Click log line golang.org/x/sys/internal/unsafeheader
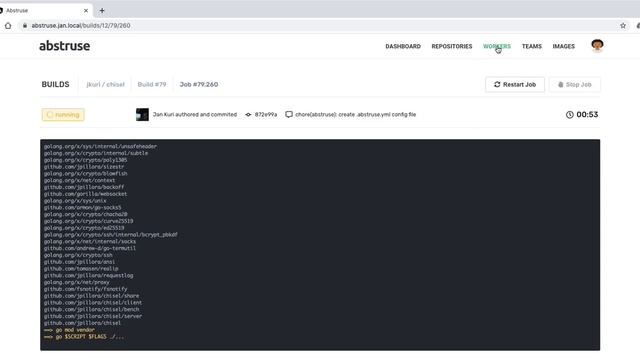Screen dimensions: 640x360 [x=100, y=146]
